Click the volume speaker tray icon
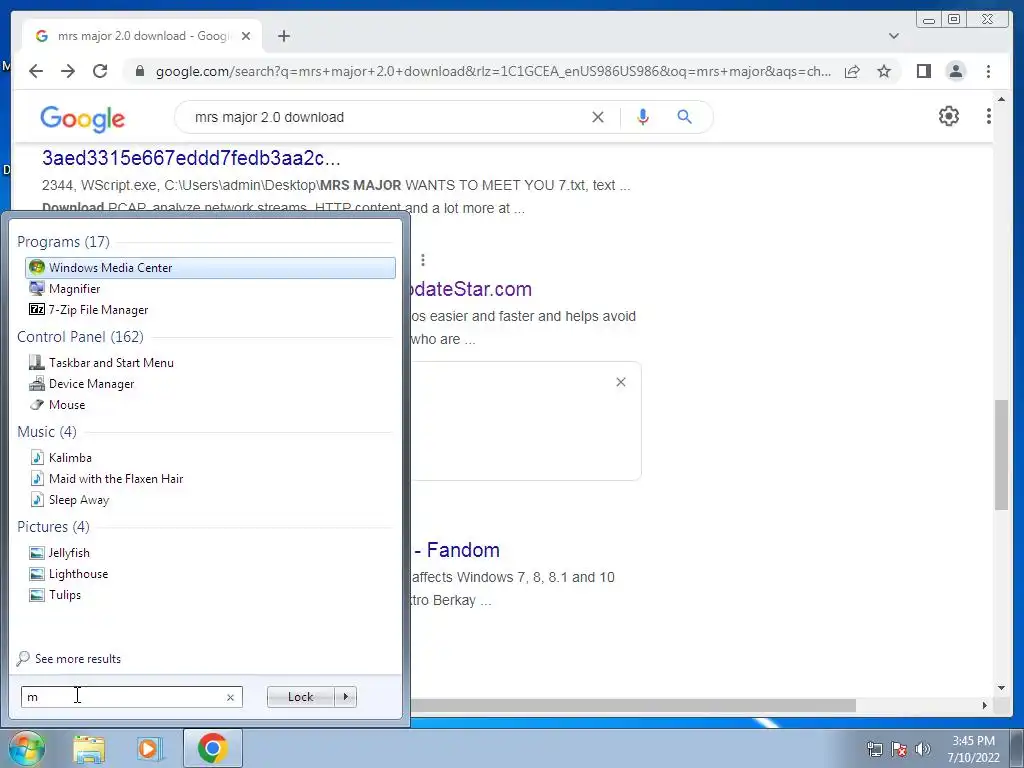Screen dimensions: 1024x768 tap(923, 750)
